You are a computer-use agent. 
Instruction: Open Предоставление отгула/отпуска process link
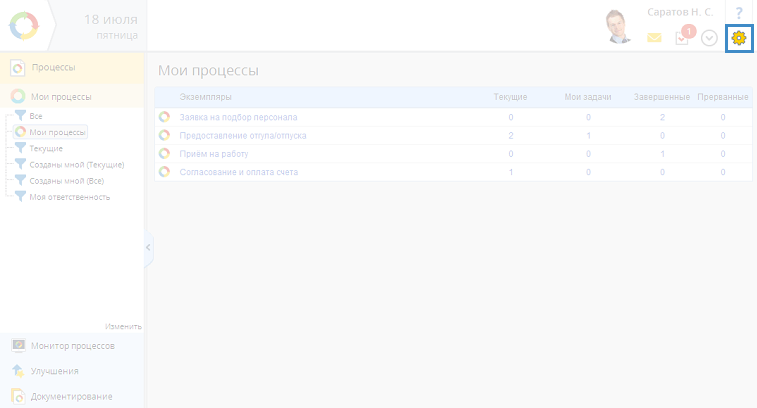click(242, 135)
